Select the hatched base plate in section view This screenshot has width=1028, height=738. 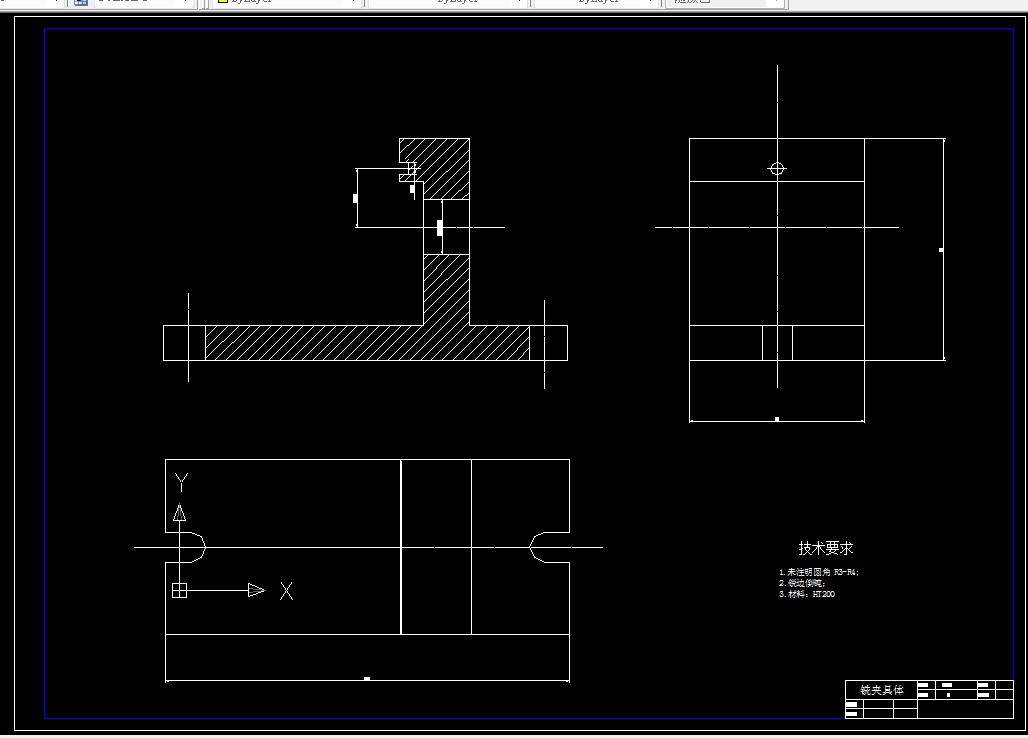click(x=367, y=343)
